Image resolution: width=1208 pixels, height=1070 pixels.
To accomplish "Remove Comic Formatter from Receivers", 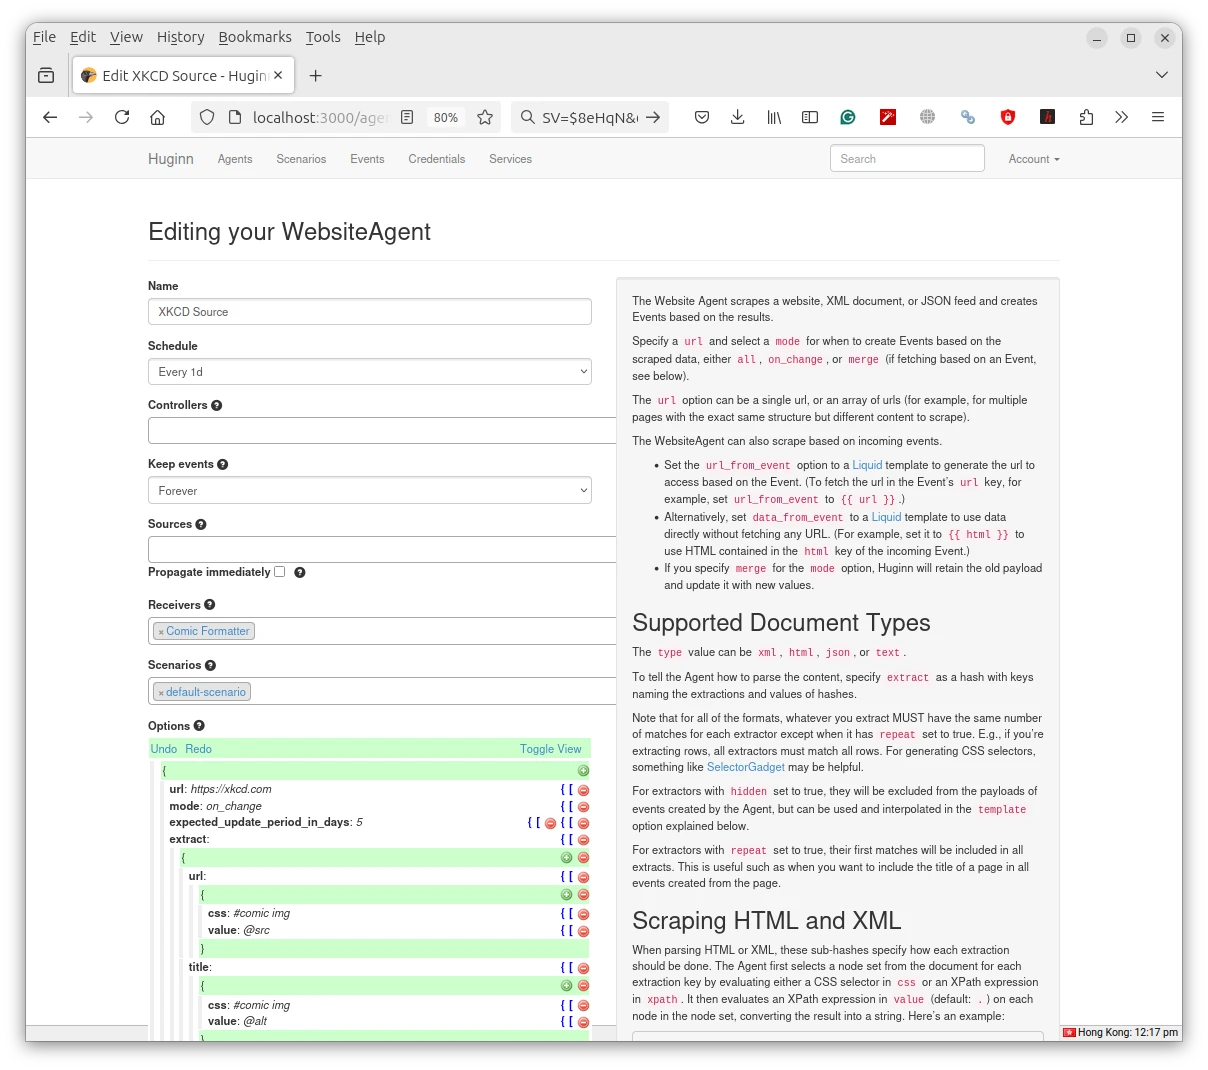I will [x=161, y=632].
